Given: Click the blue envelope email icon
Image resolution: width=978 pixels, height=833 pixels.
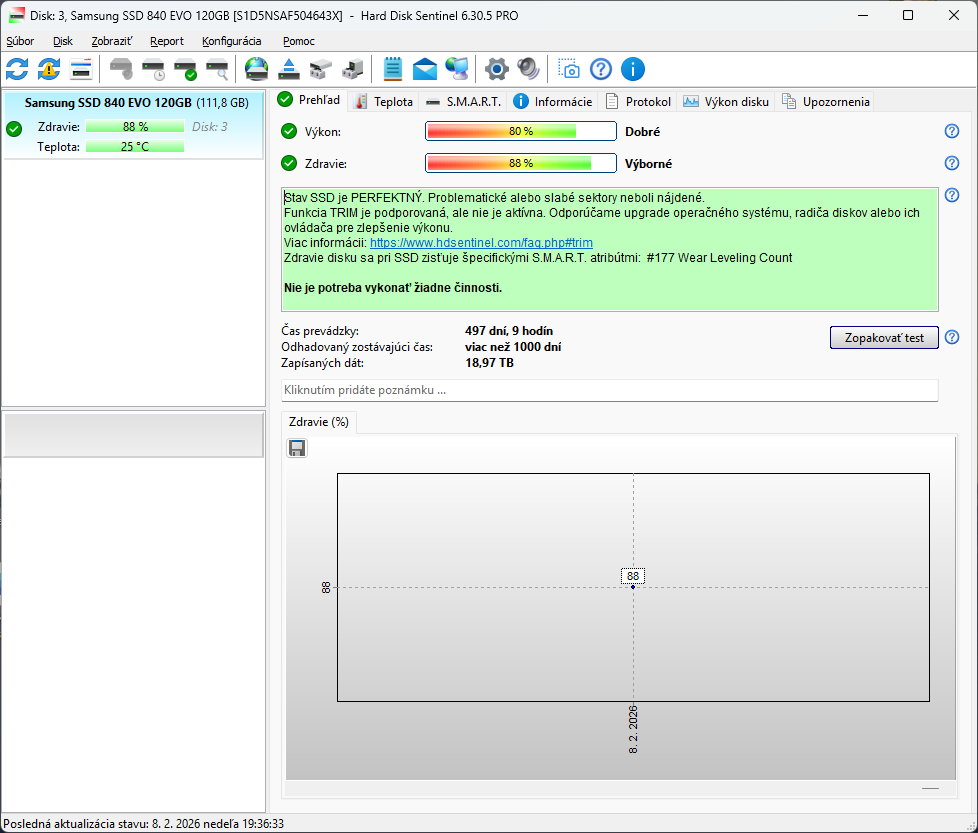Looking at the screenshot, I should coord(425,69).
